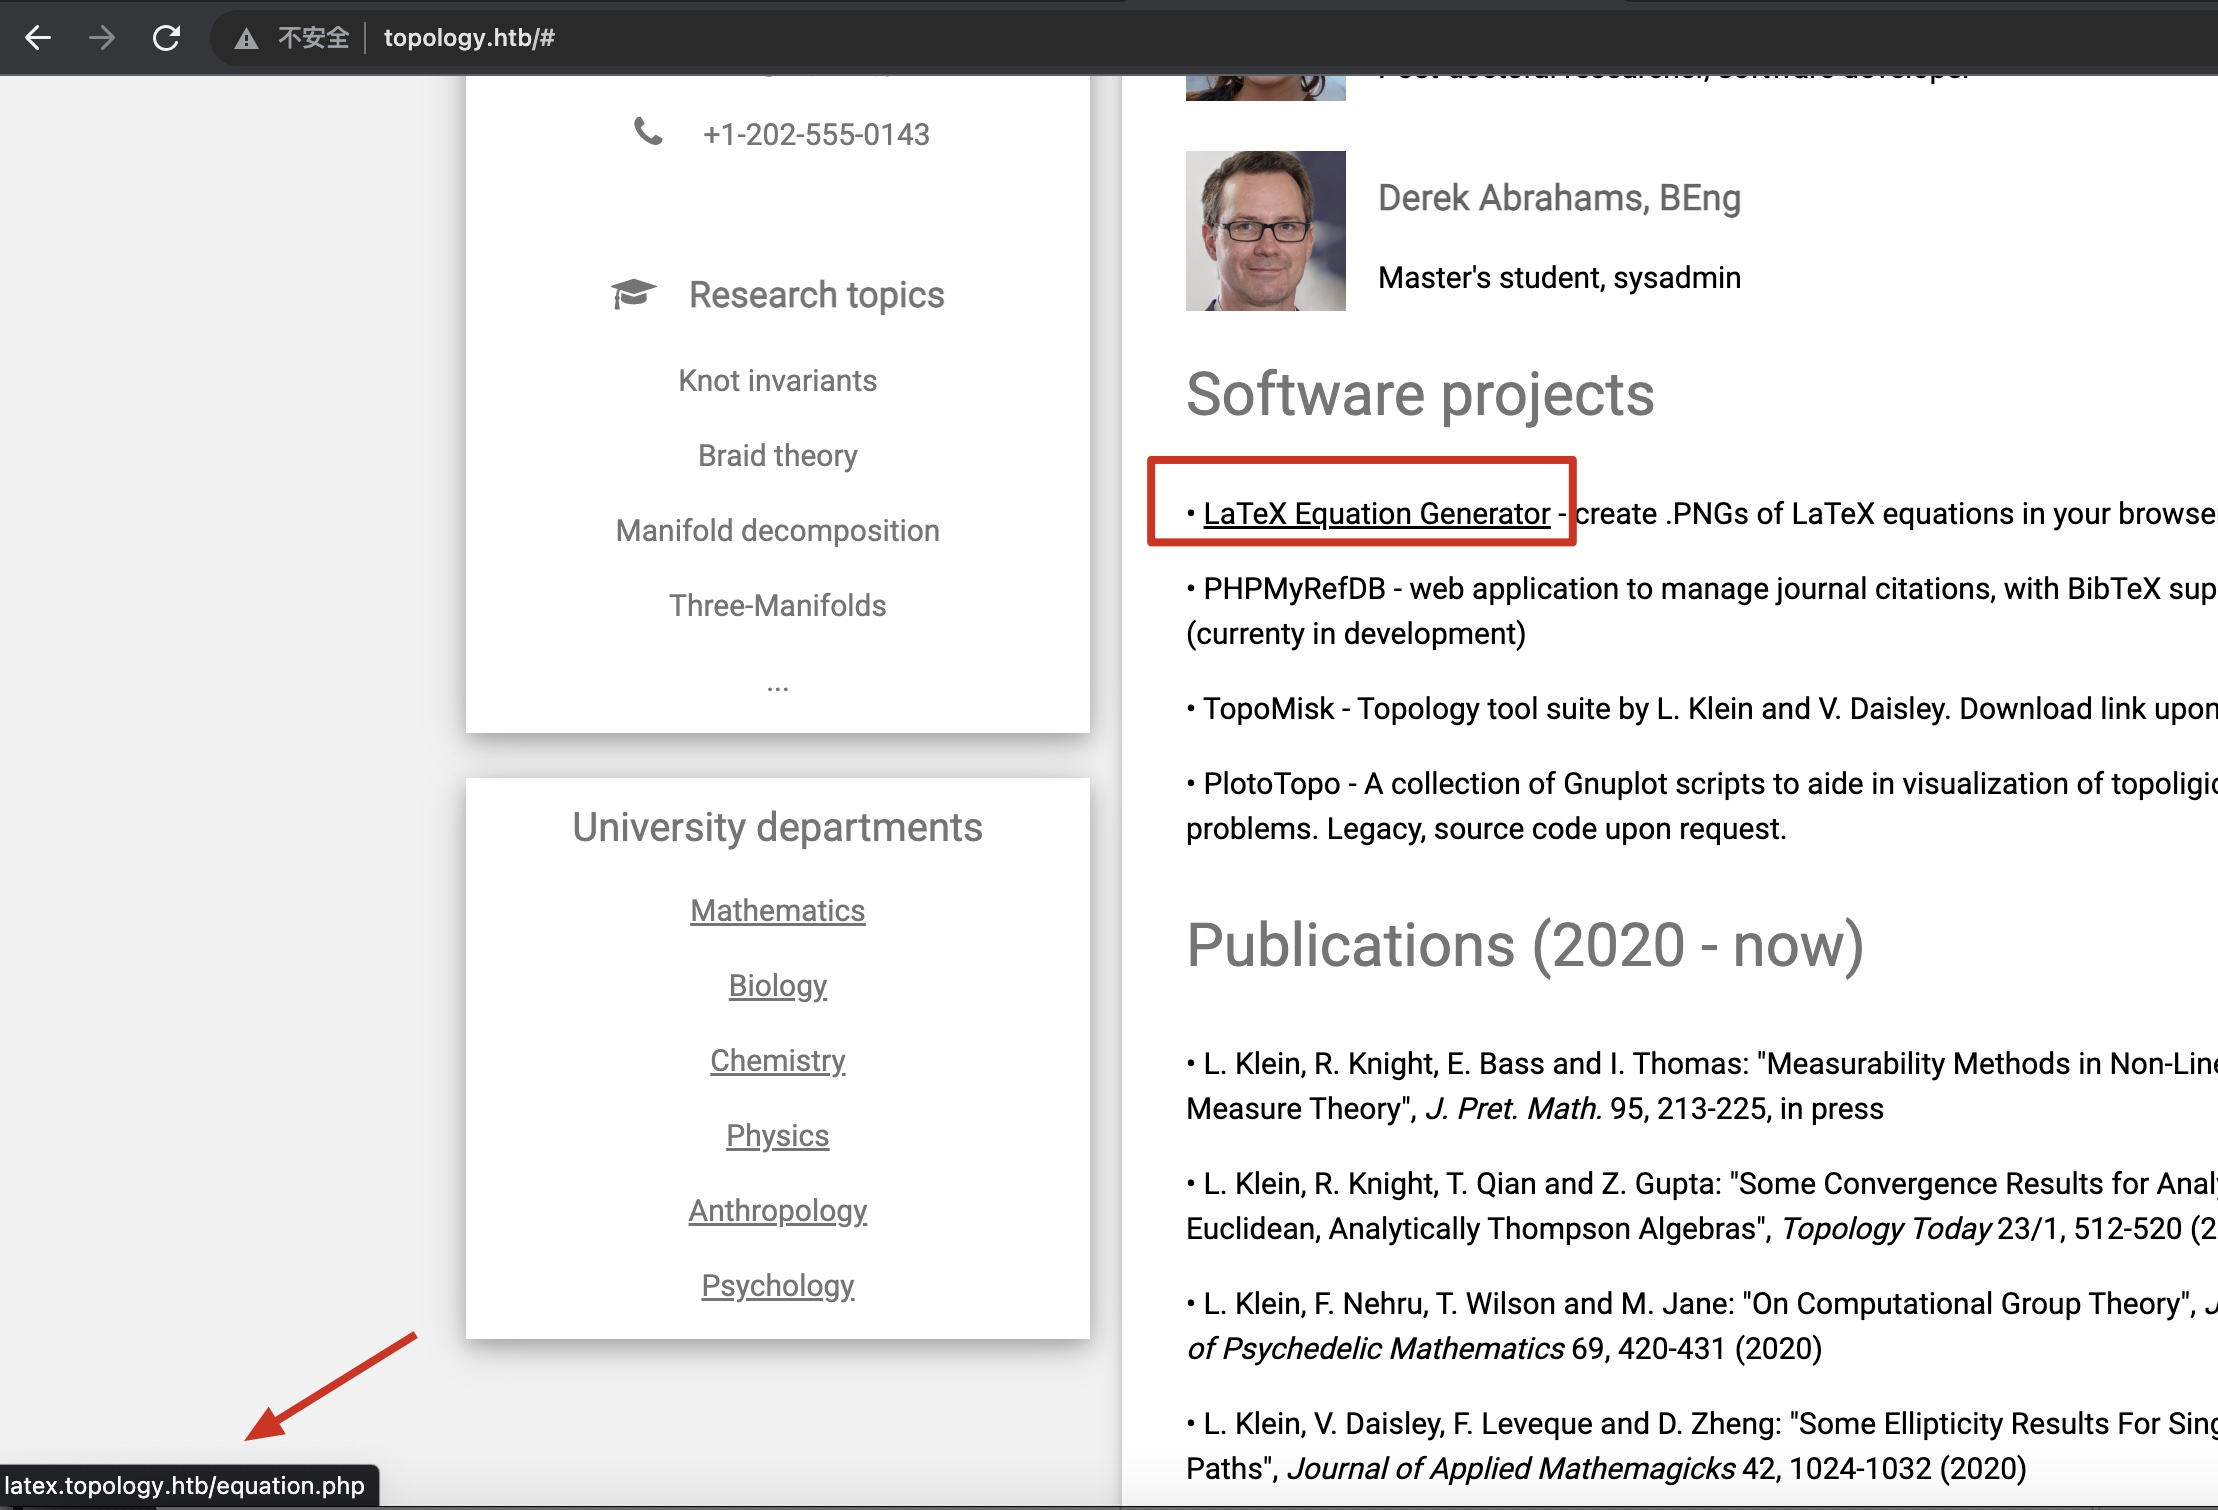
Task: Open the Physics department link
Action: pos(777,1135)
